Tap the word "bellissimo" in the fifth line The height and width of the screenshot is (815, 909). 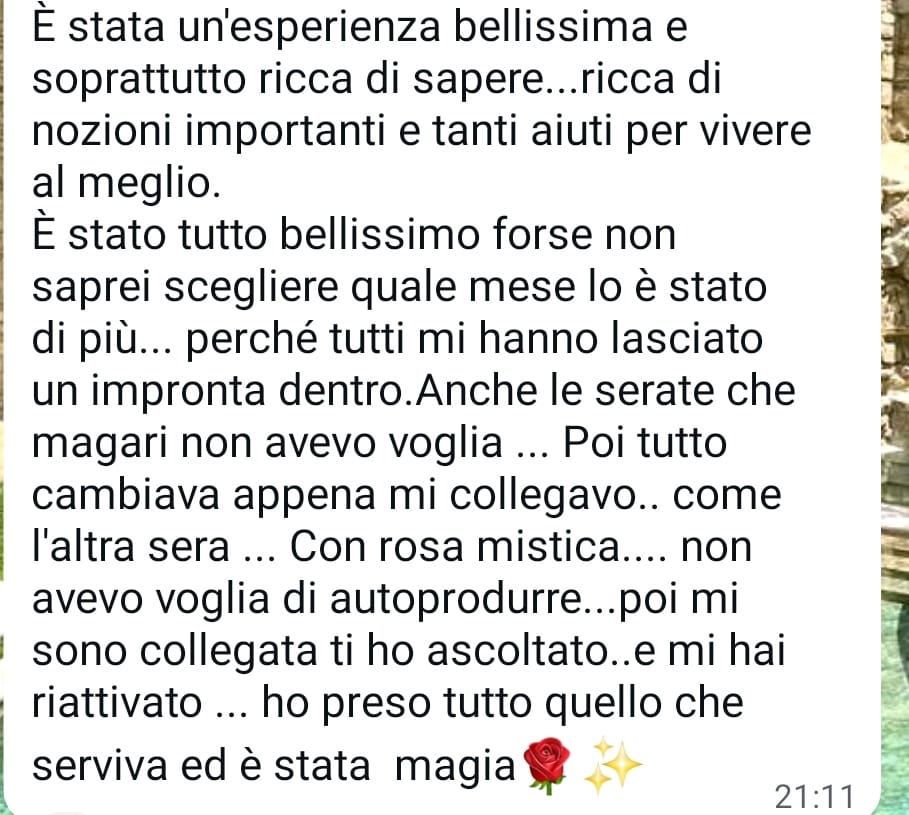(380, 235)
